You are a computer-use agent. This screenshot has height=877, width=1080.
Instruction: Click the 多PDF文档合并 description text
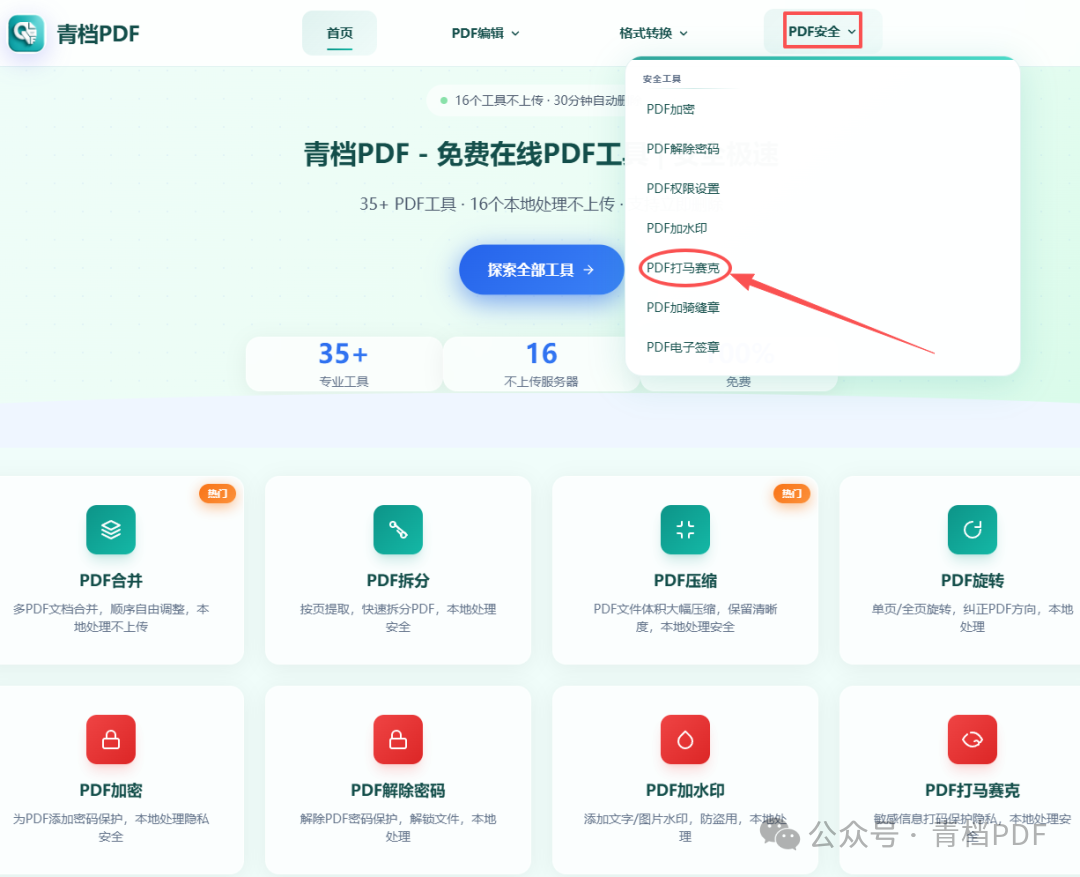pos(111,618)
